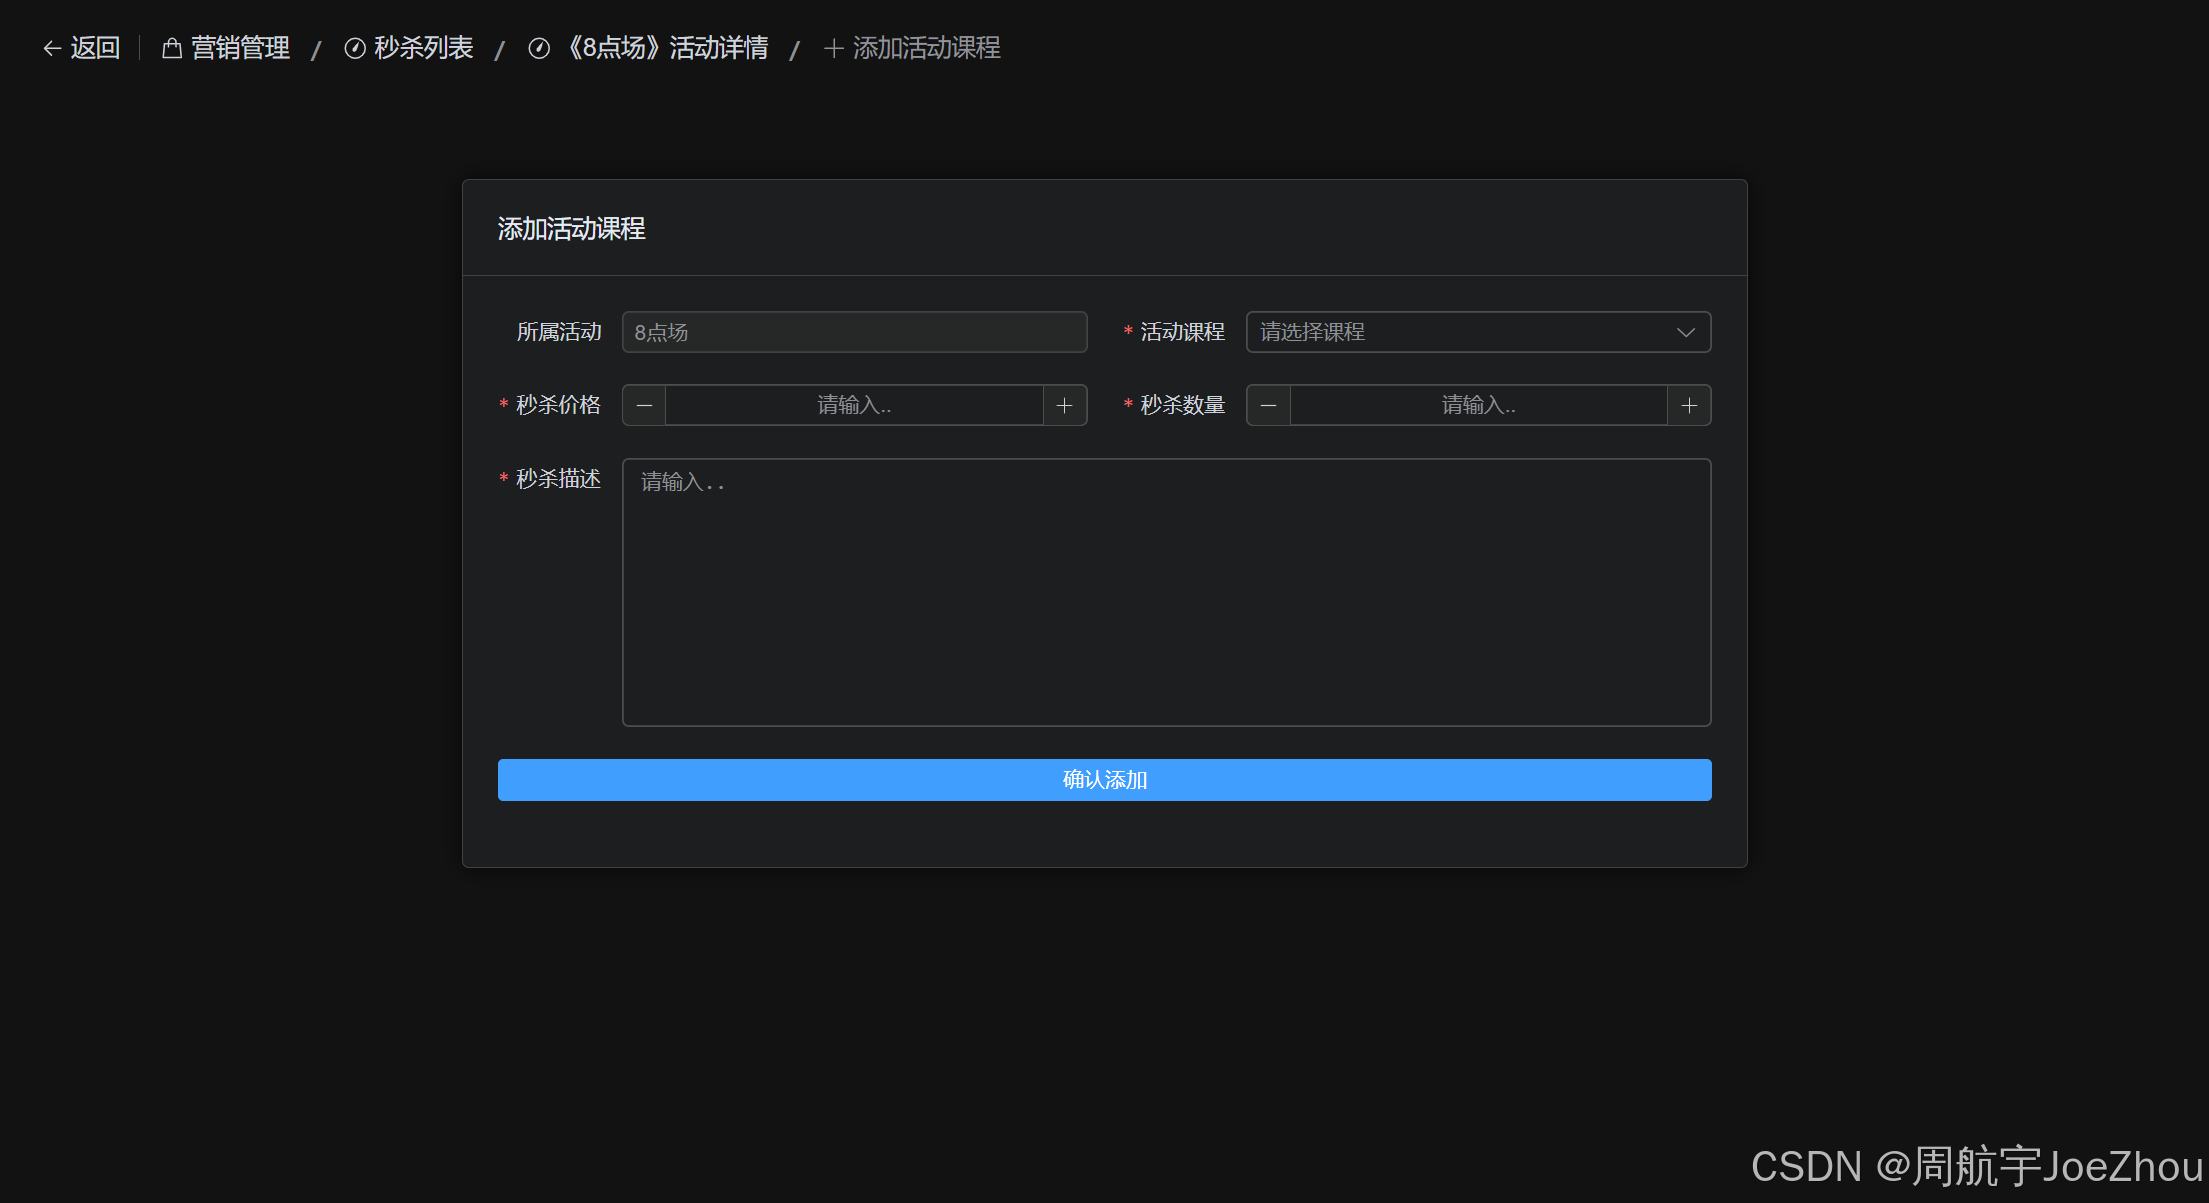This screenshot has width=2209, height=1203.
Task: Click into the 秒杀描述 textarea
Action: tap(1166, 592)
